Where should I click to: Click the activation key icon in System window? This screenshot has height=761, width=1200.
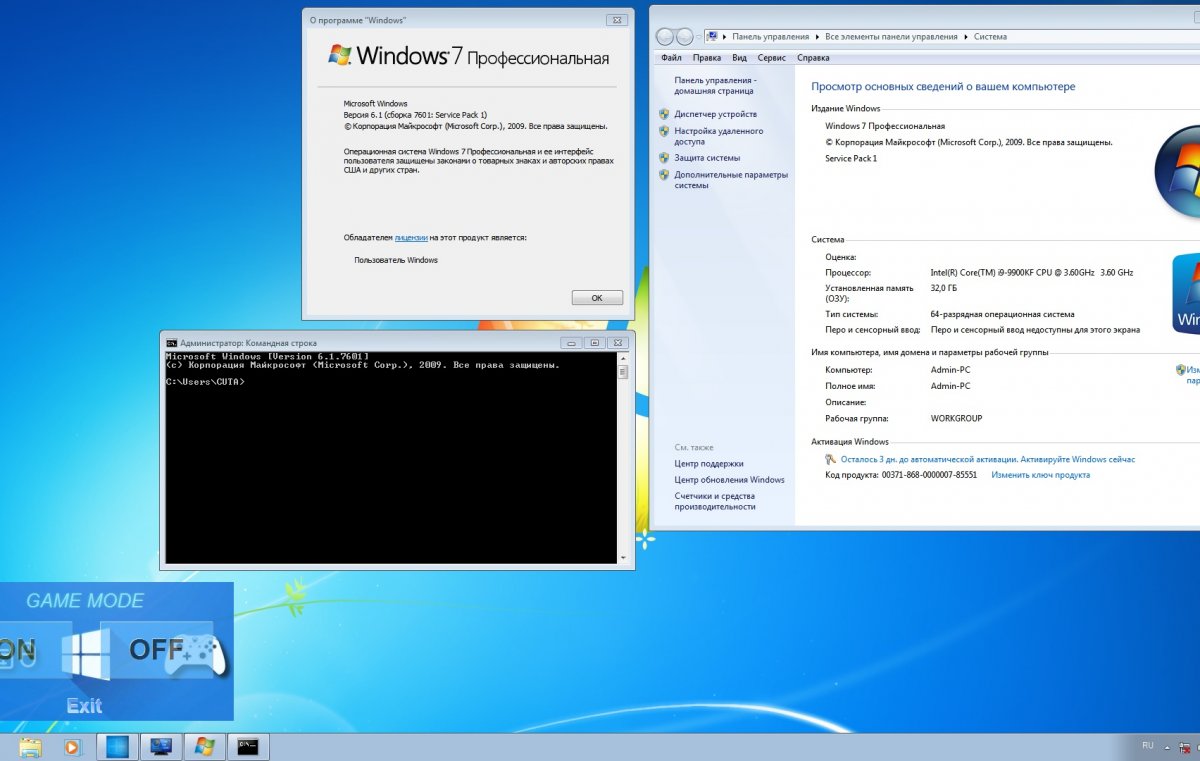830,459
